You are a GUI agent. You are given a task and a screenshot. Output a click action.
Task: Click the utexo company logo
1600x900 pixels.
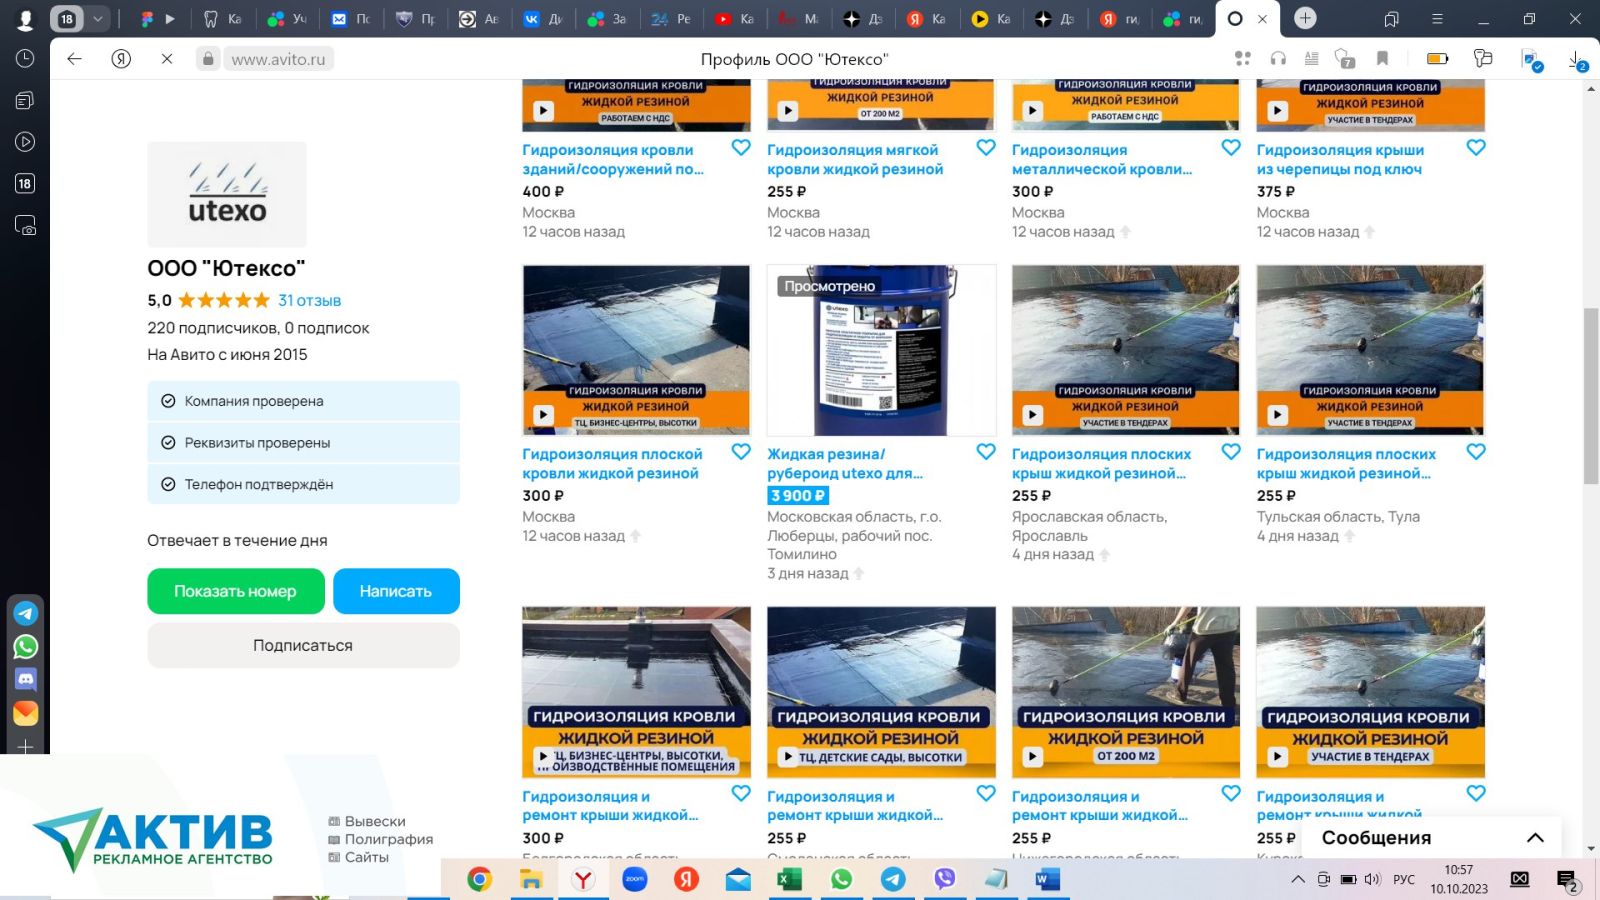coord(227,194)
